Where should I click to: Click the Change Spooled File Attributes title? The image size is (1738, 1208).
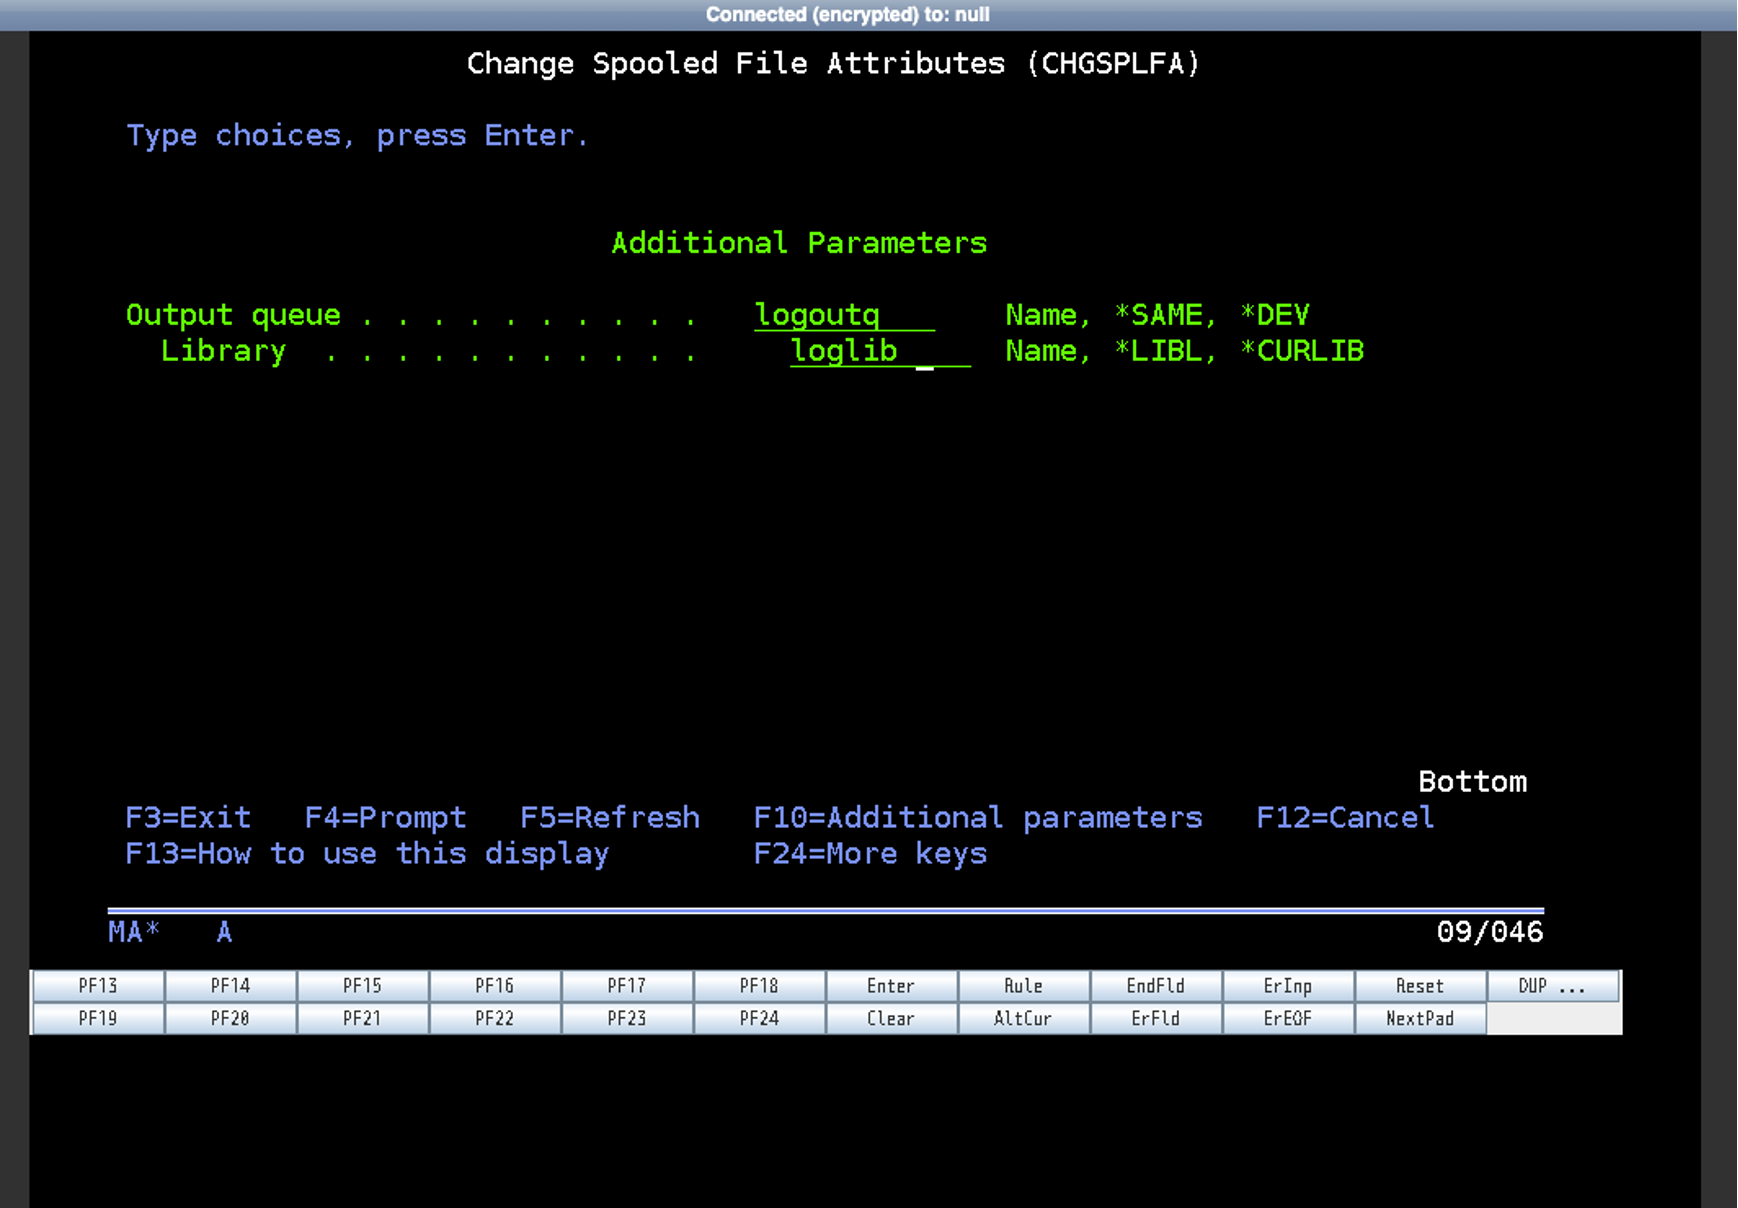click(x=833, y=64)
